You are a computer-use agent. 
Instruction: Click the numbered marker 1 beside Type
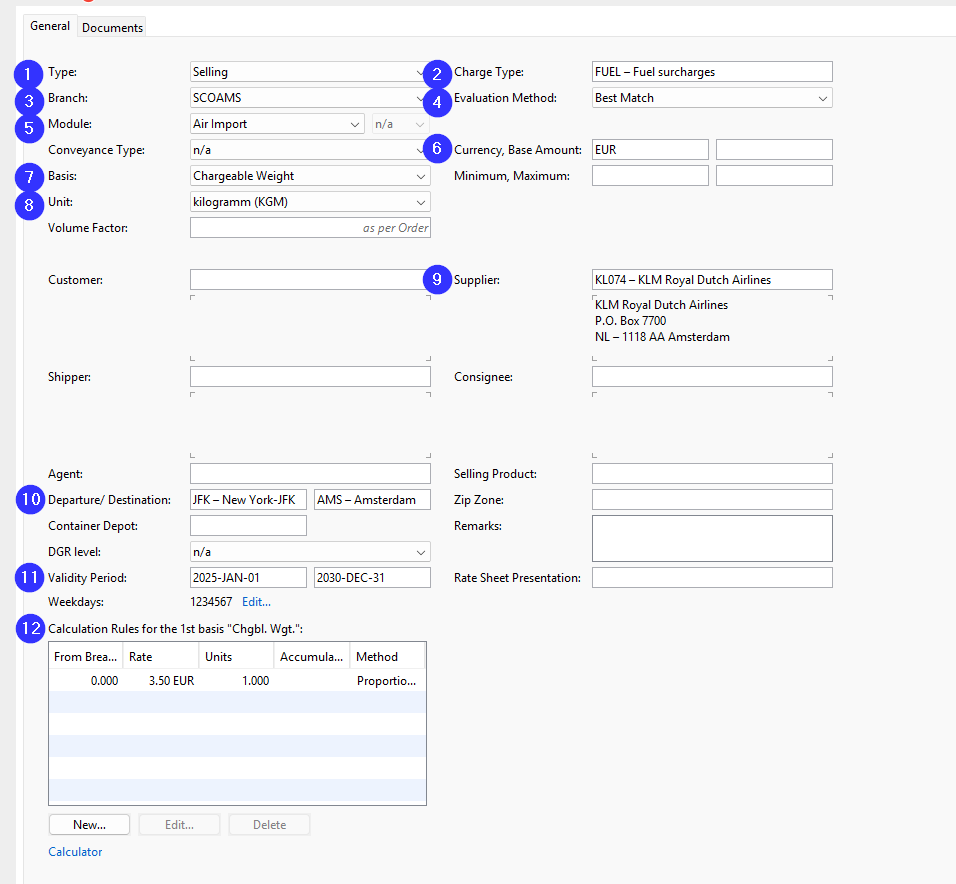[x=29, y=73]
